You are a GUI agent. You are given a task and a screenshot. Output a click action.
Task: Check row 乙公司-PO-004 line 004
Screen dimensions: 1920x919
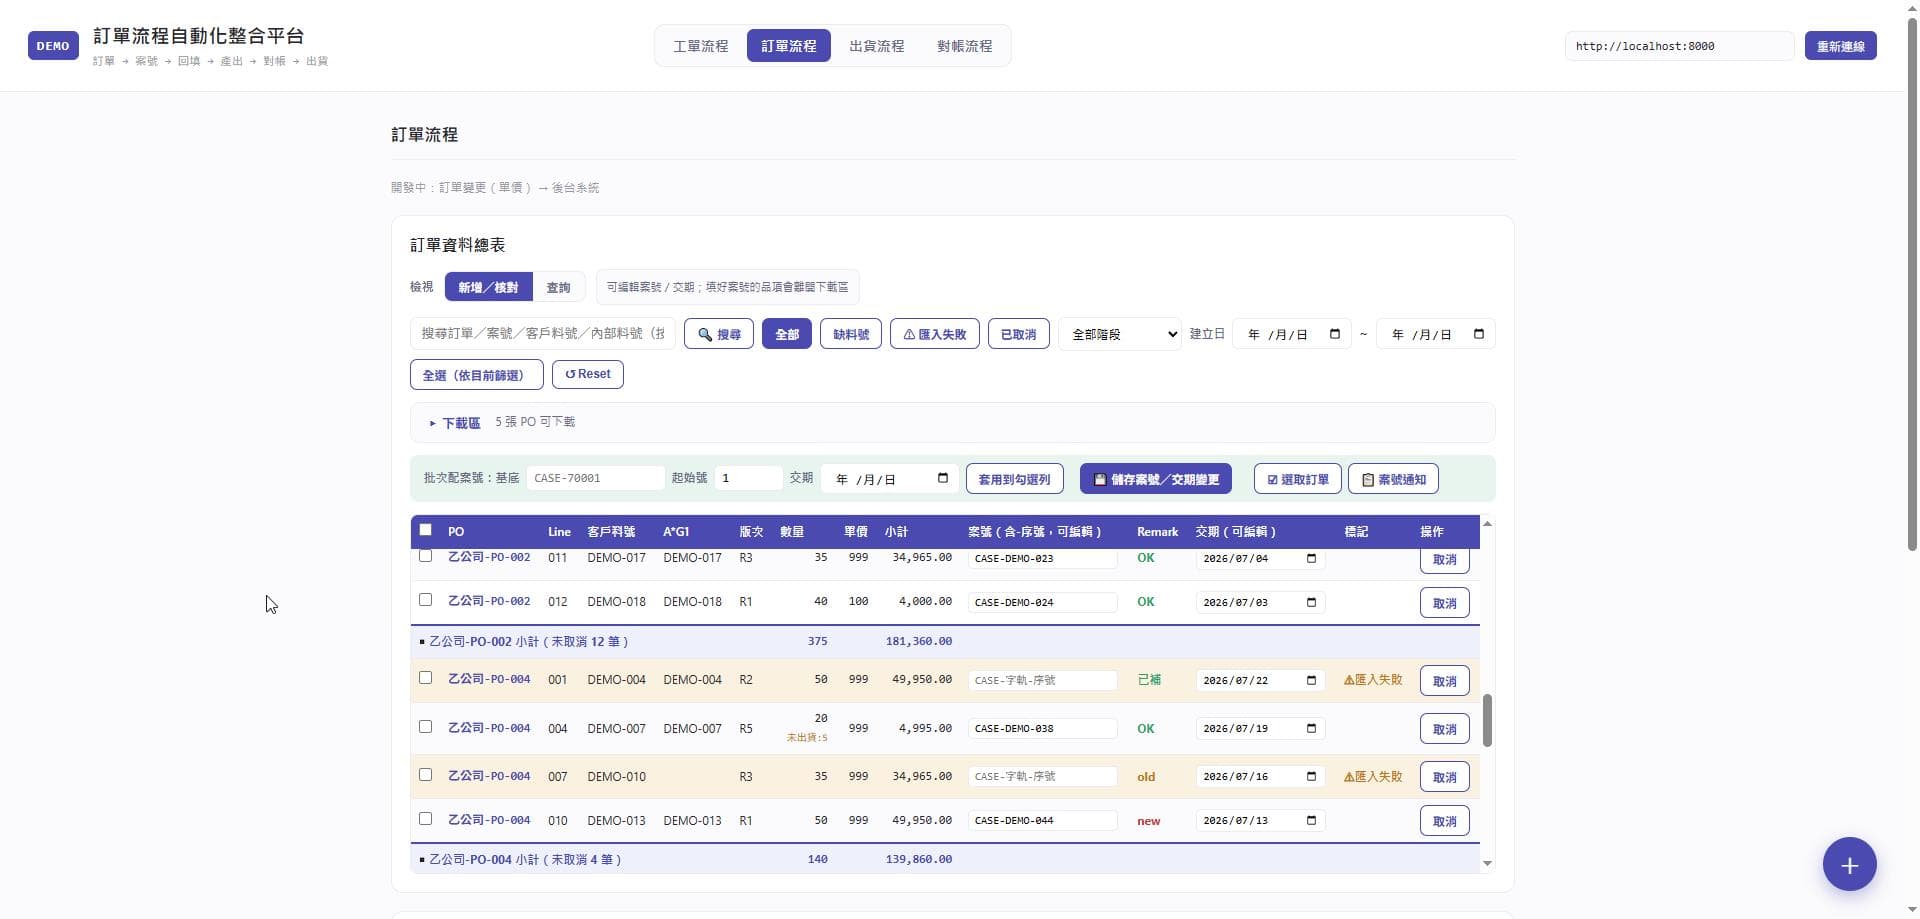[x=425, y=727]
